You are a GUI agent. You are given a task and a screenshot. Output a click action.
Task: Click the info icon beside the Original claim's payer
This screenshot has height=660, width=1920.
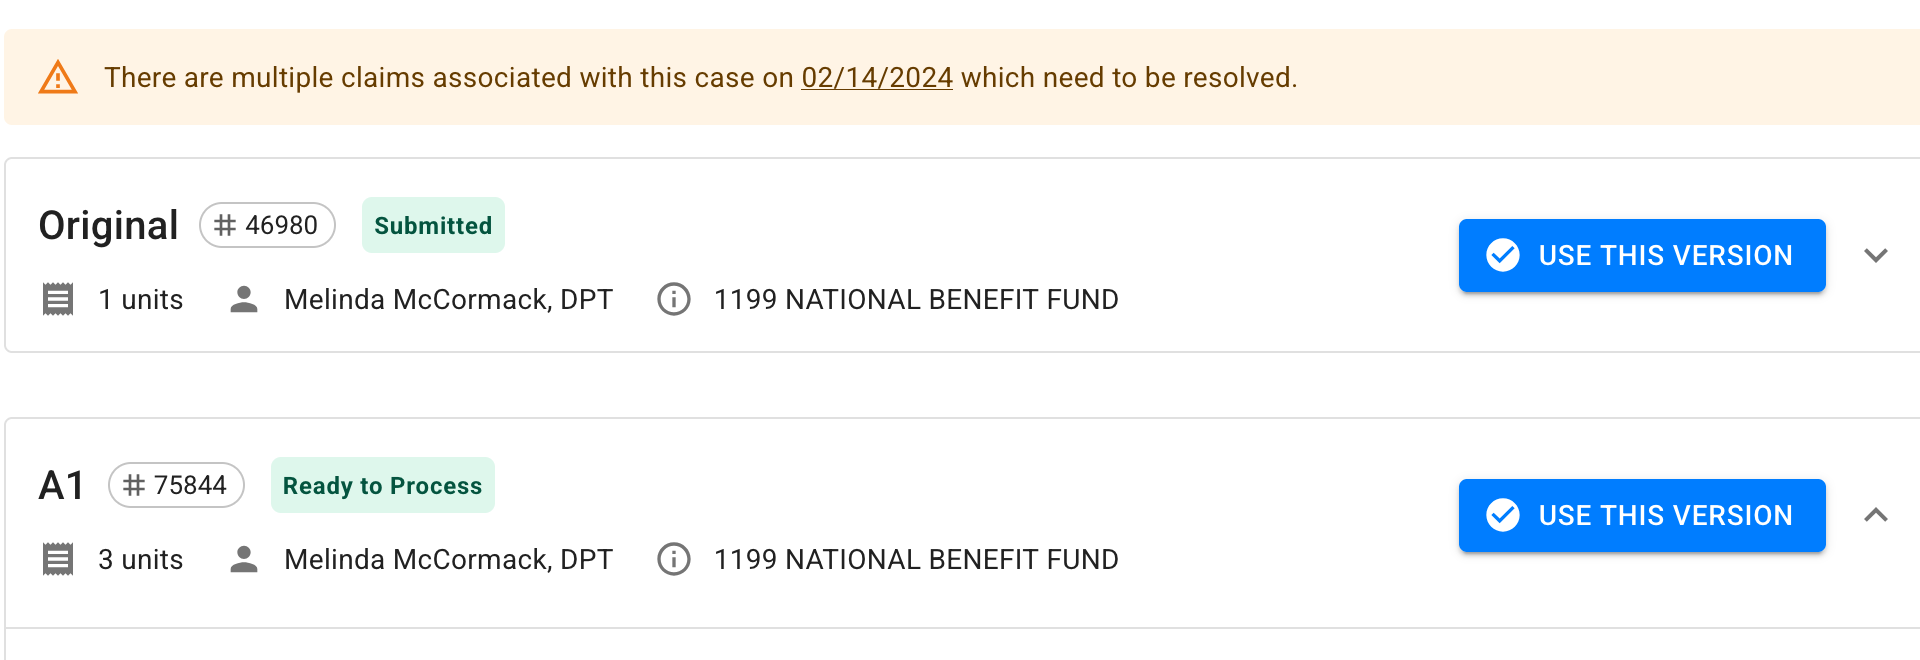(x=674, y=299)
